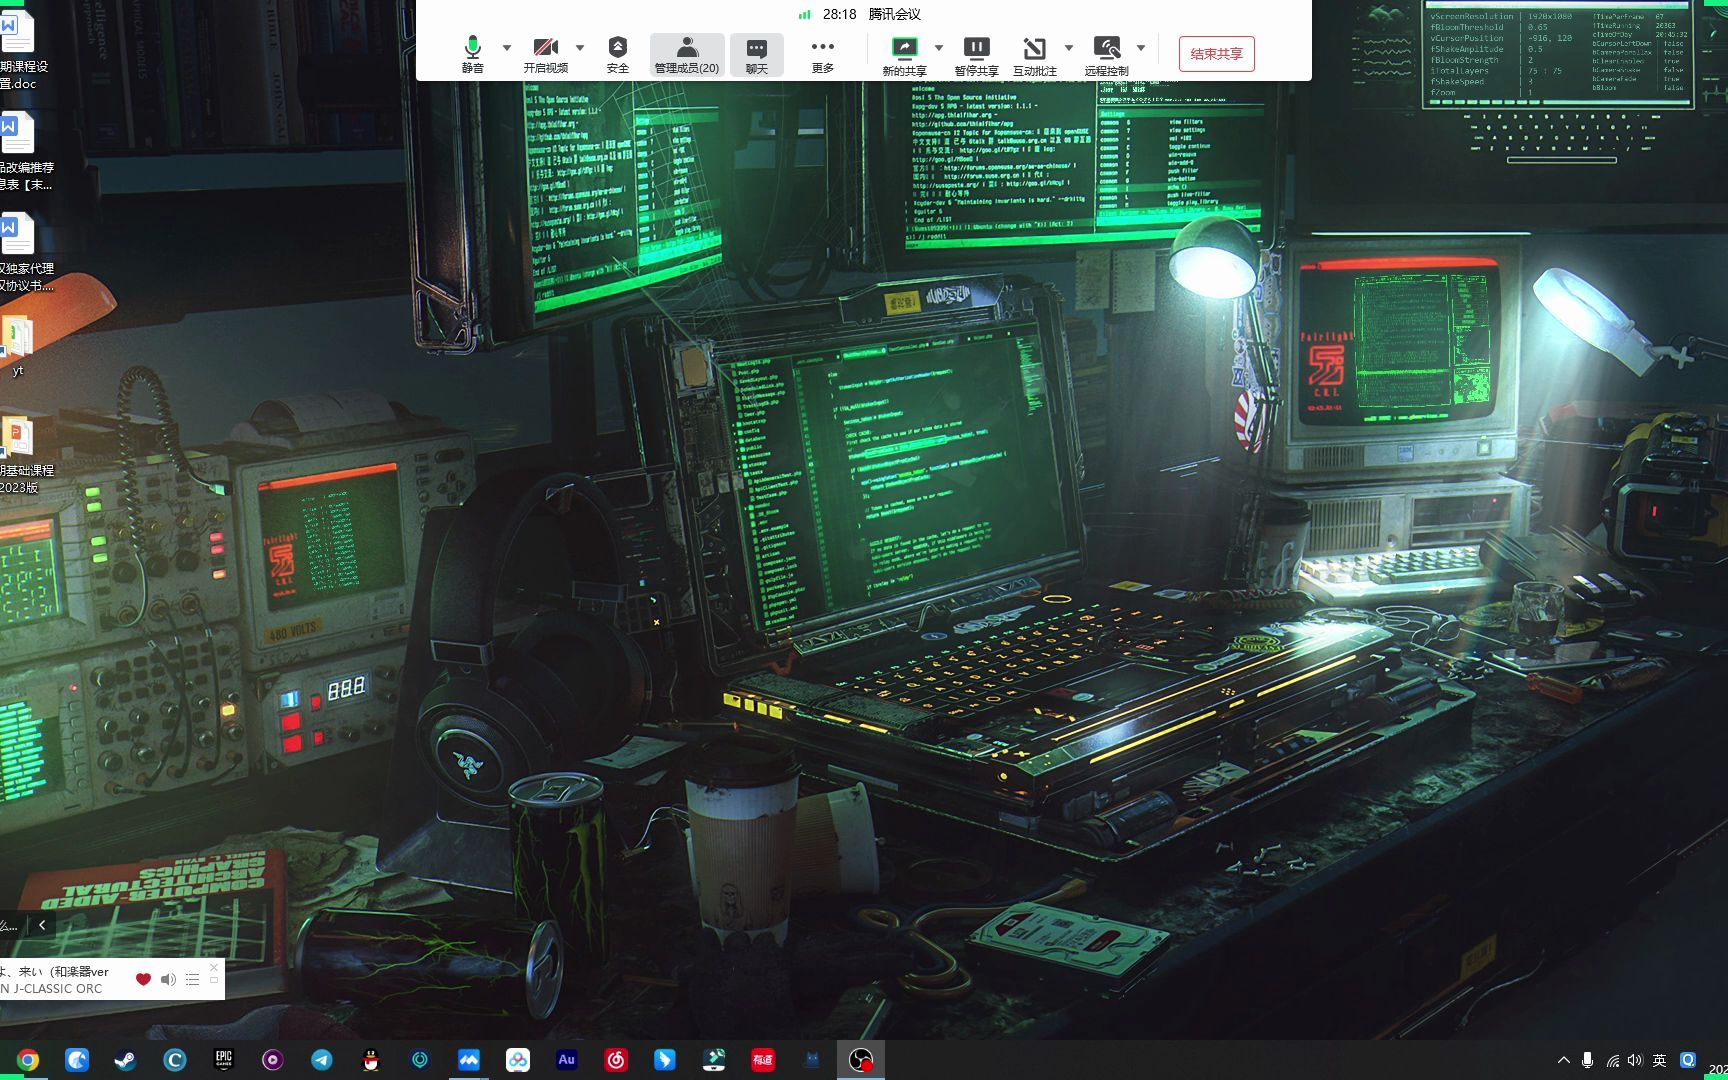Open Adobe Audition from the taskbar
This screenshot has height=1080, width=1728.
pyautogui.click(x=567, y=1060)
